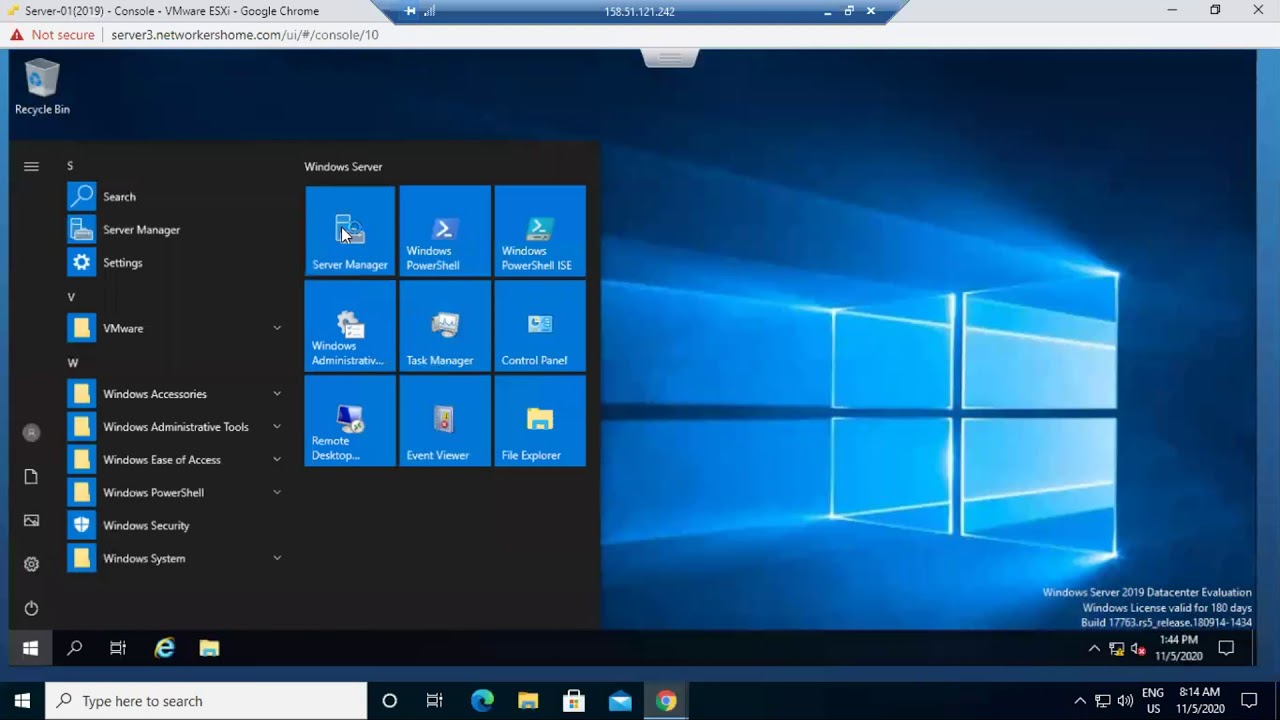
Task: Open Mail on the host taskbar
Action: coord(620,701)
